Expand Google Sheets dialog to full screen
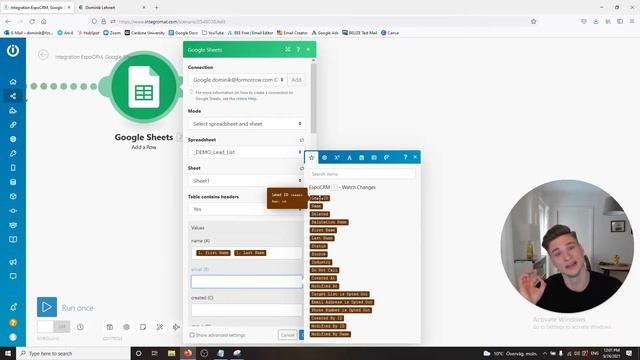 click(x=288, y=49)
